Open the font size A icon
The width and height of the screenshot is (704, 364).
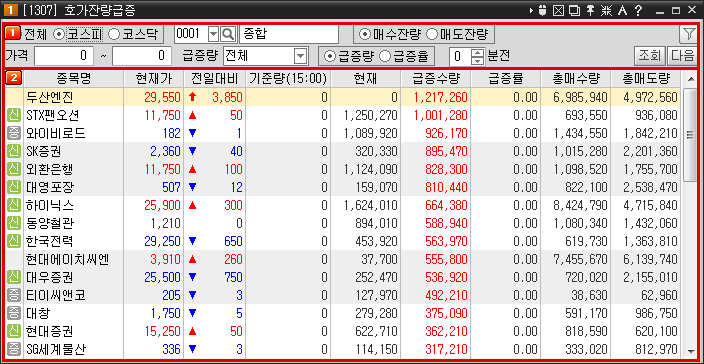pyautogui.click(x=622, y=10)
